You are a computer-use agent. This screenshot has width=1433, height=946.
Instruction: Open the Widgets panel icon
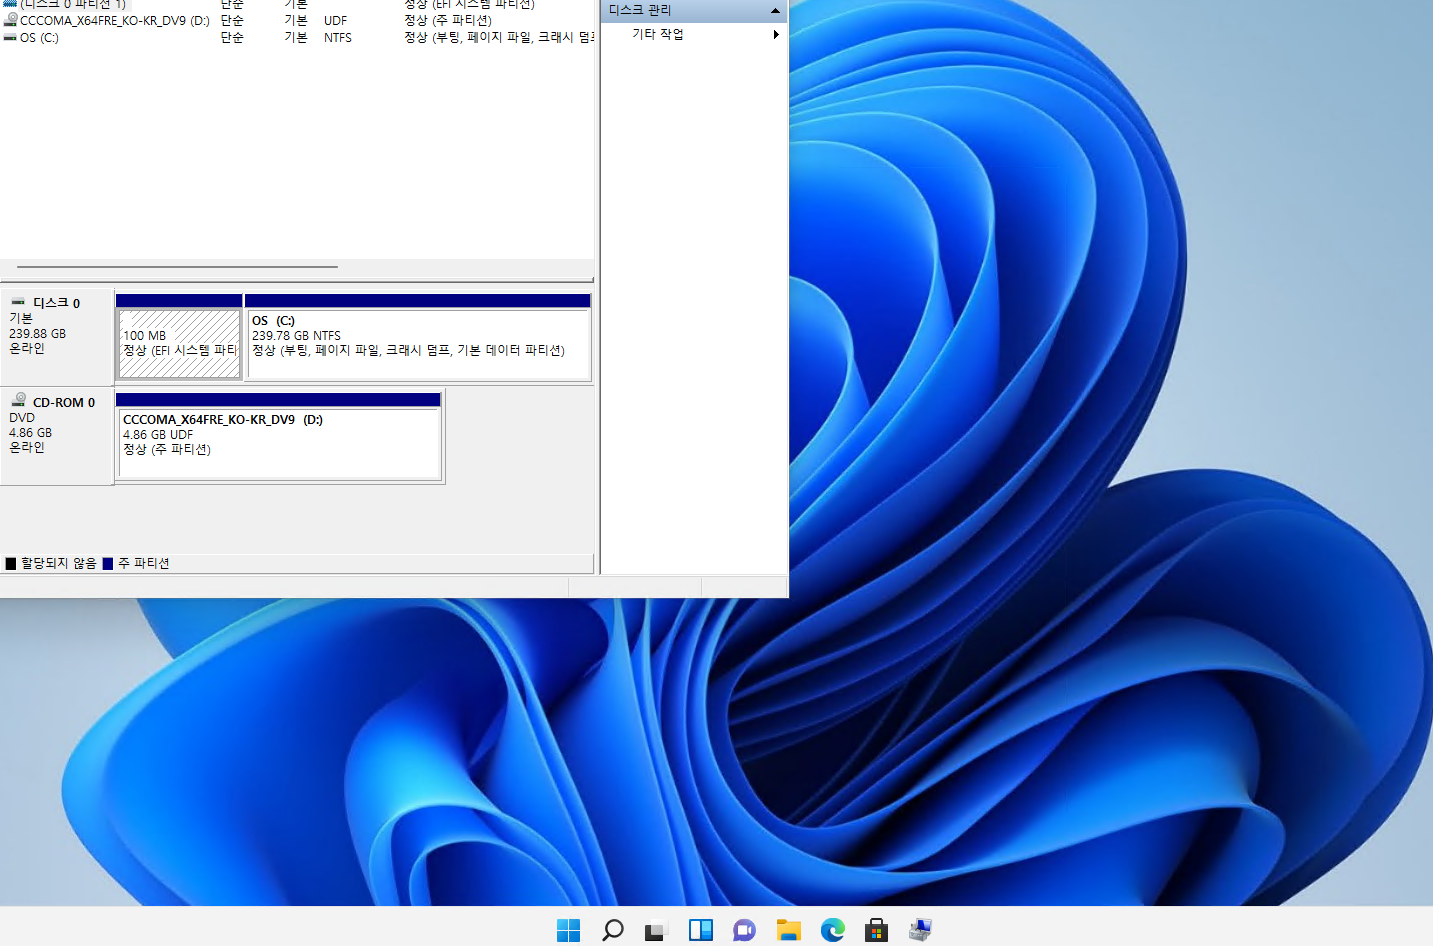[x=700, y=930]
